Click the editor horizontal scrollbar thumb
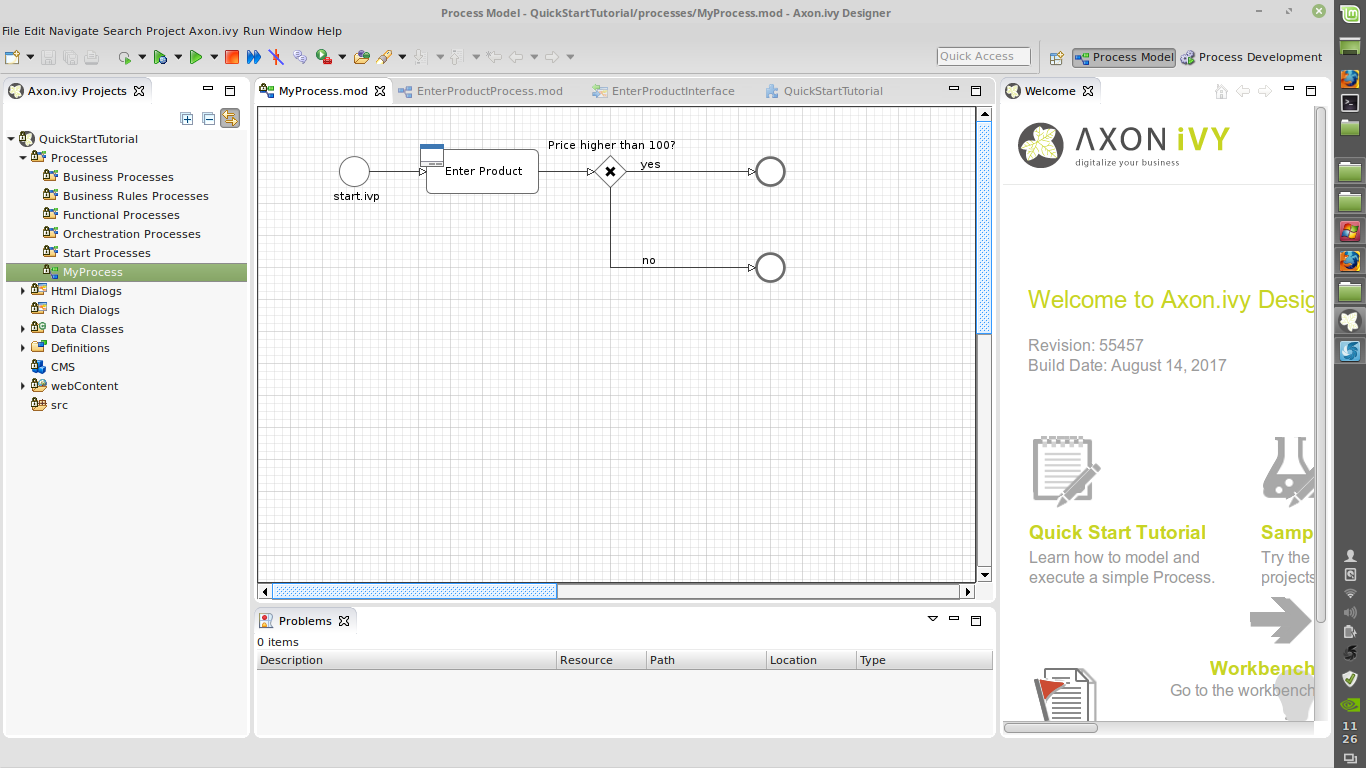The height and width of the screenshot is (768, 1366). pos(414,591)
